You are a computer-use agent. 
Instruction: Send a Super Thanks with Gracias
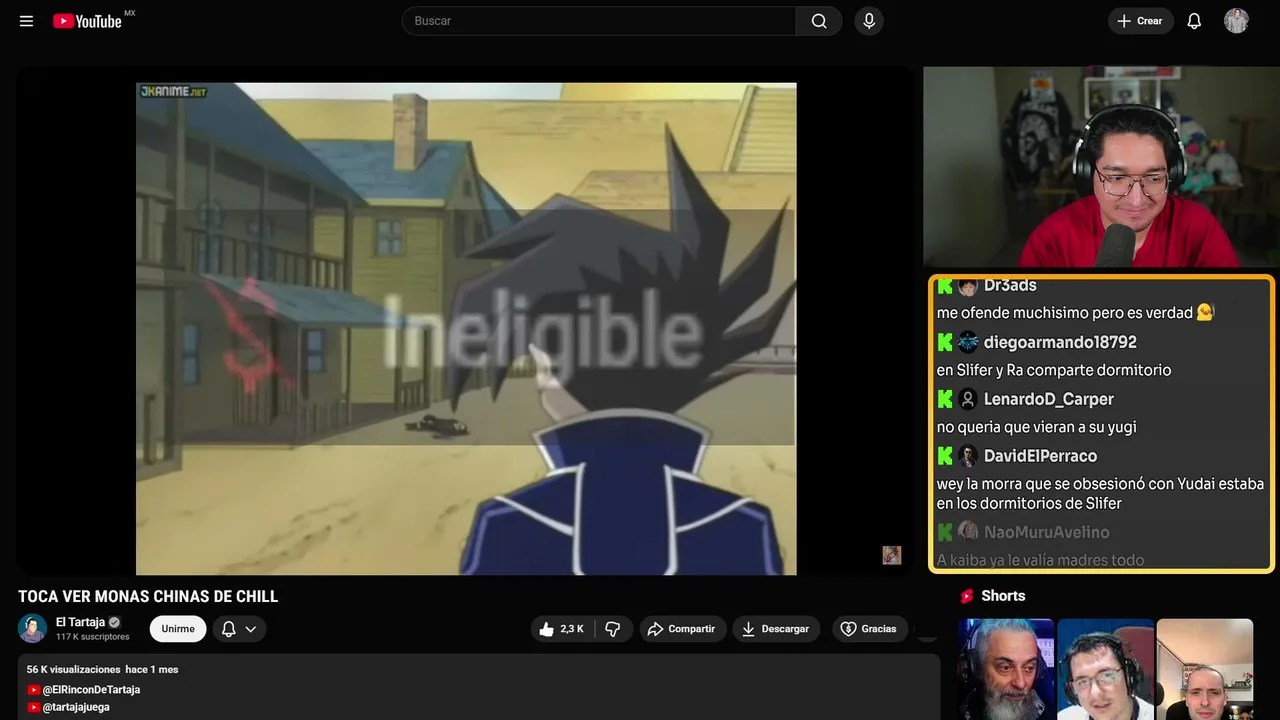(870, 629)
